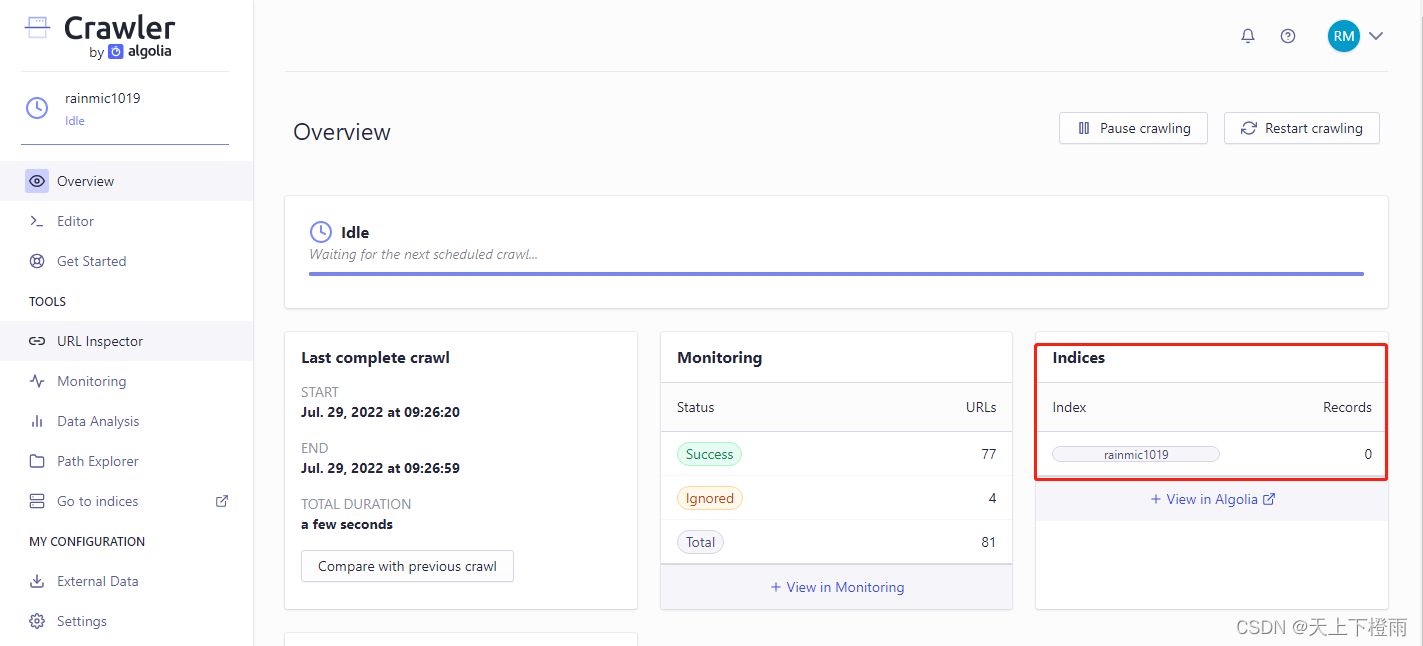The width and height of the screenshot is (1423, 646).
Task: Click the Total URL count 81
Action: click(x=989, y=542)
